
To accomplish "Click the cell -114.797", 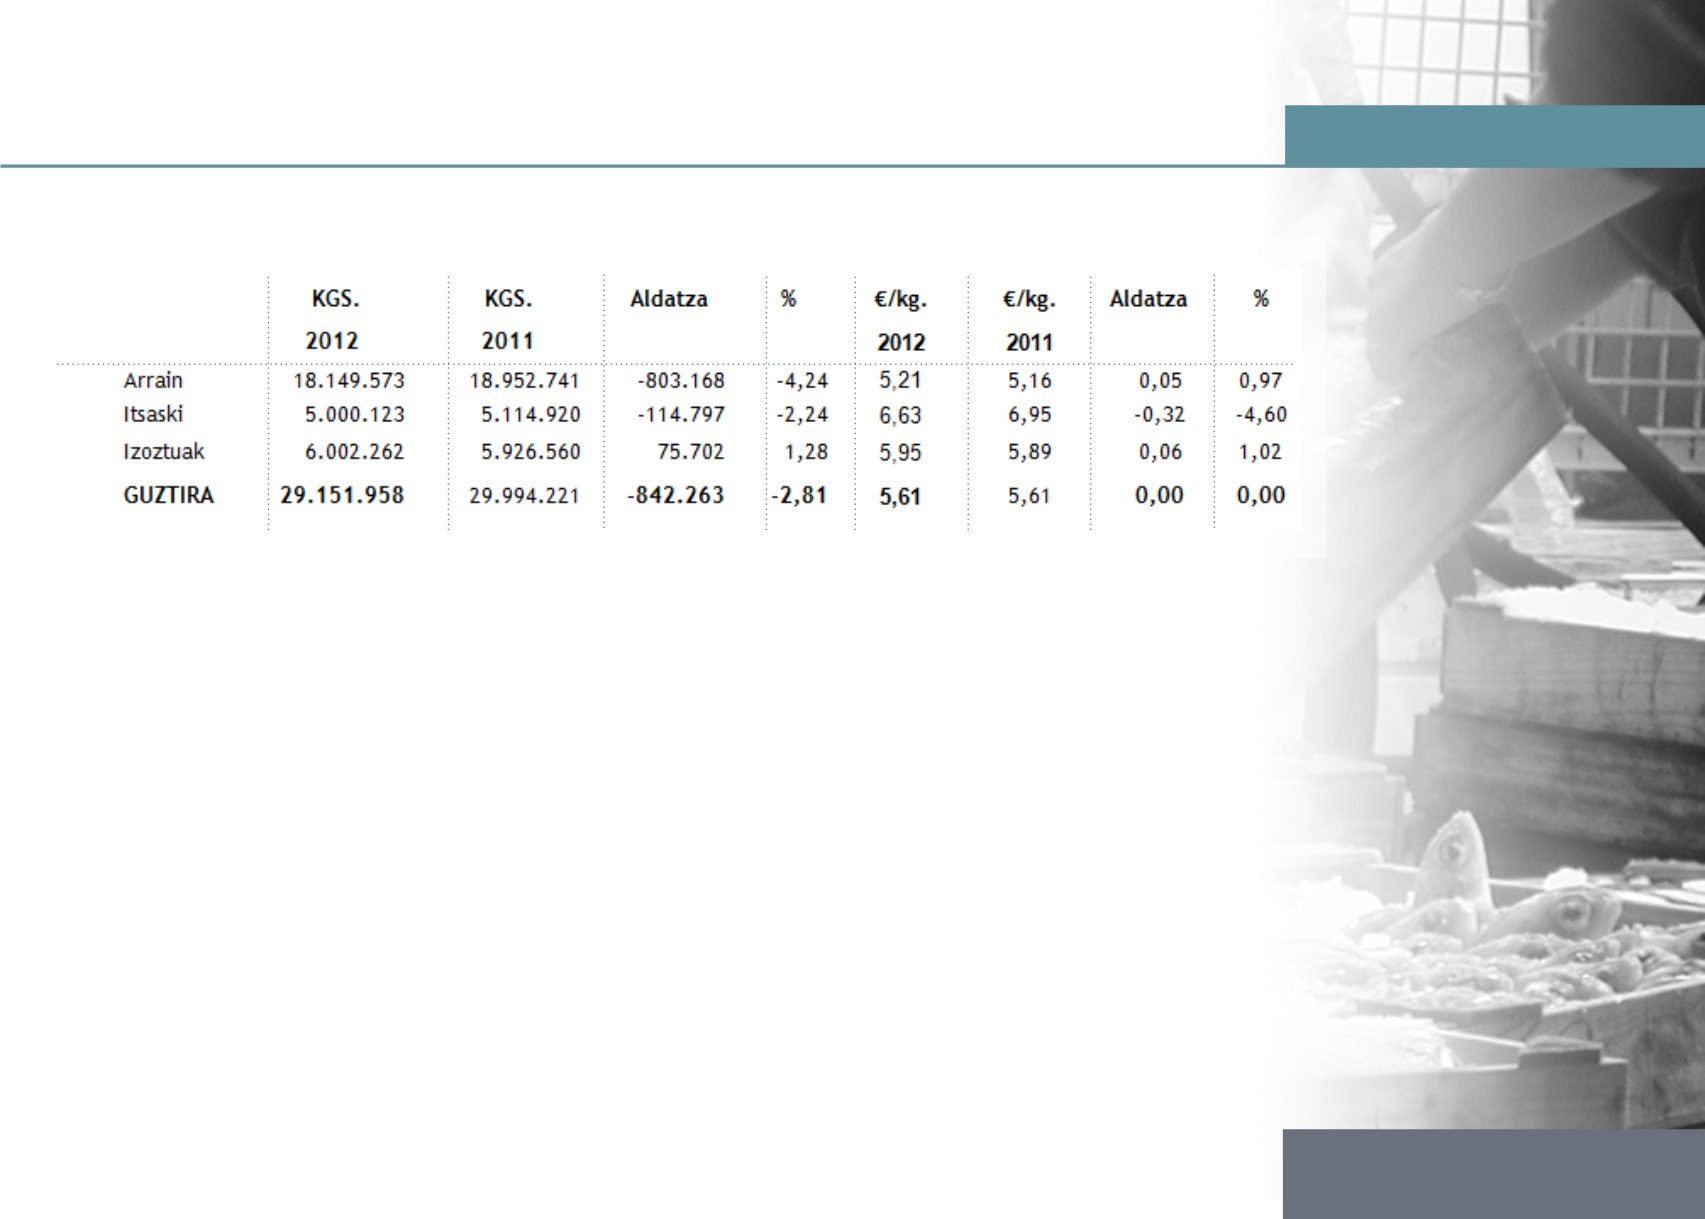I will click(x=681, y=414).
